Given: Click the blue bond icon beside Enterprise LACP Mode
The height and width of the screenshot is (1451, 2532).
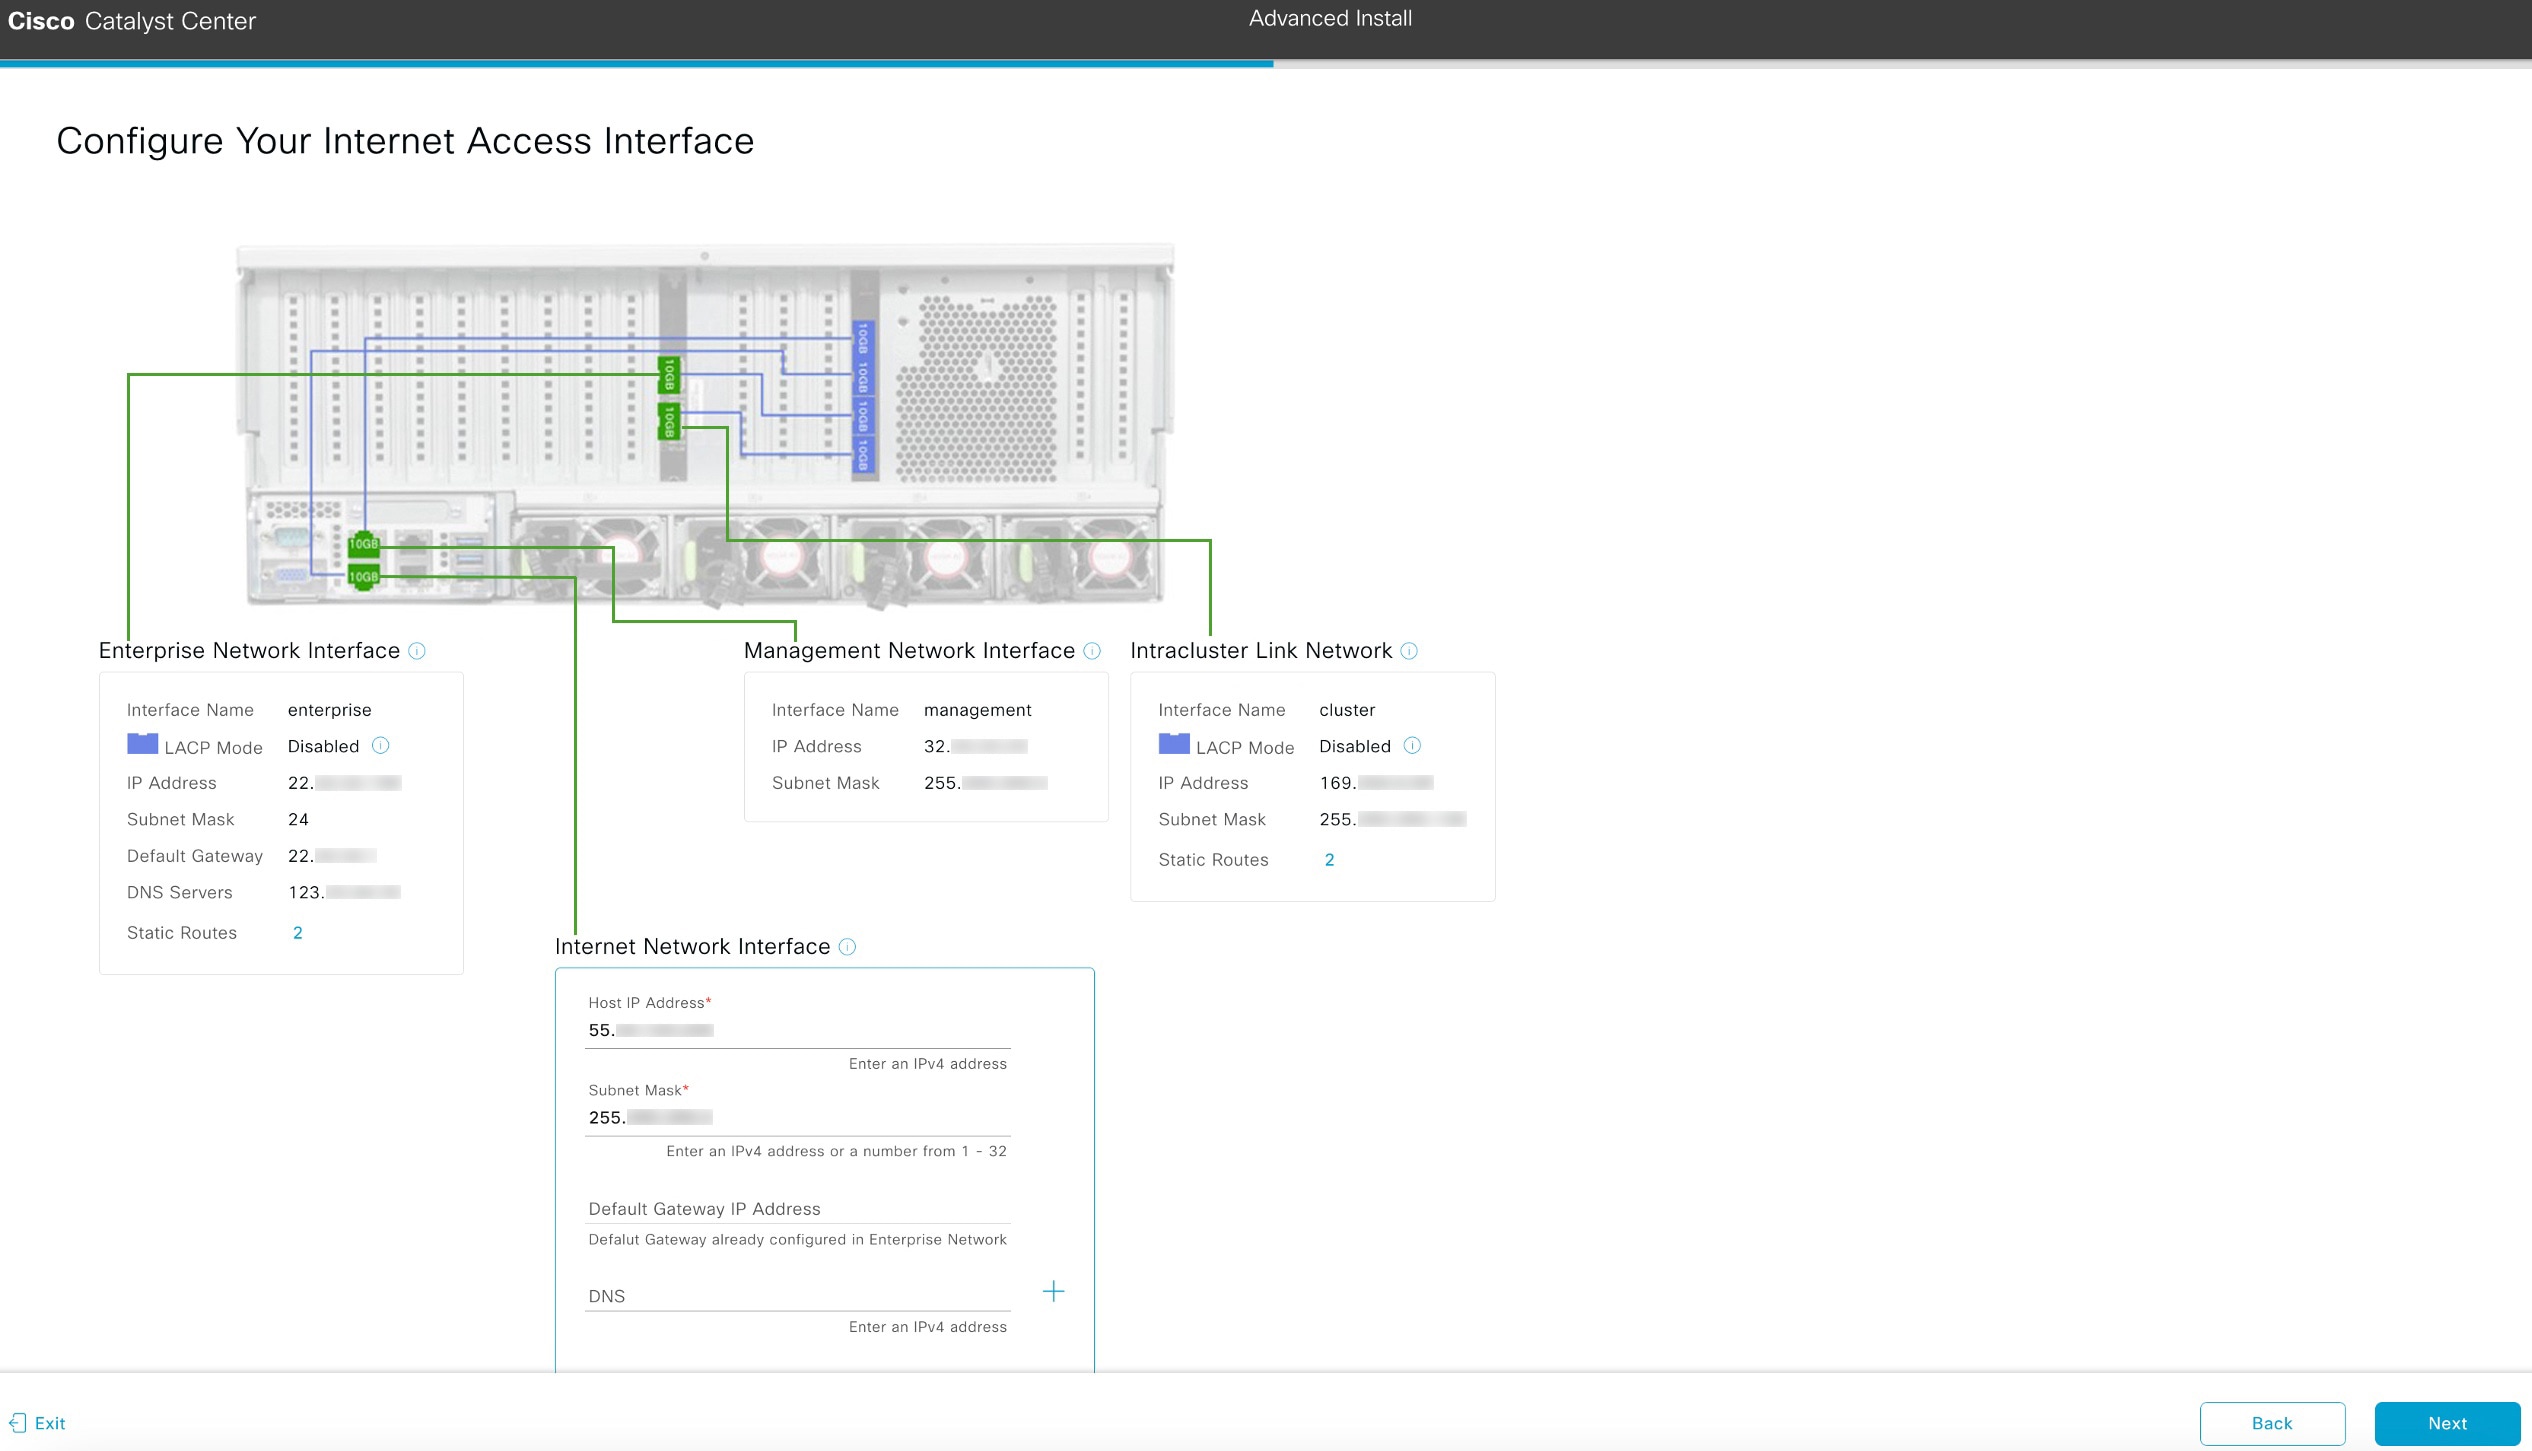Looking at the screenshot, I should [141, 743].
